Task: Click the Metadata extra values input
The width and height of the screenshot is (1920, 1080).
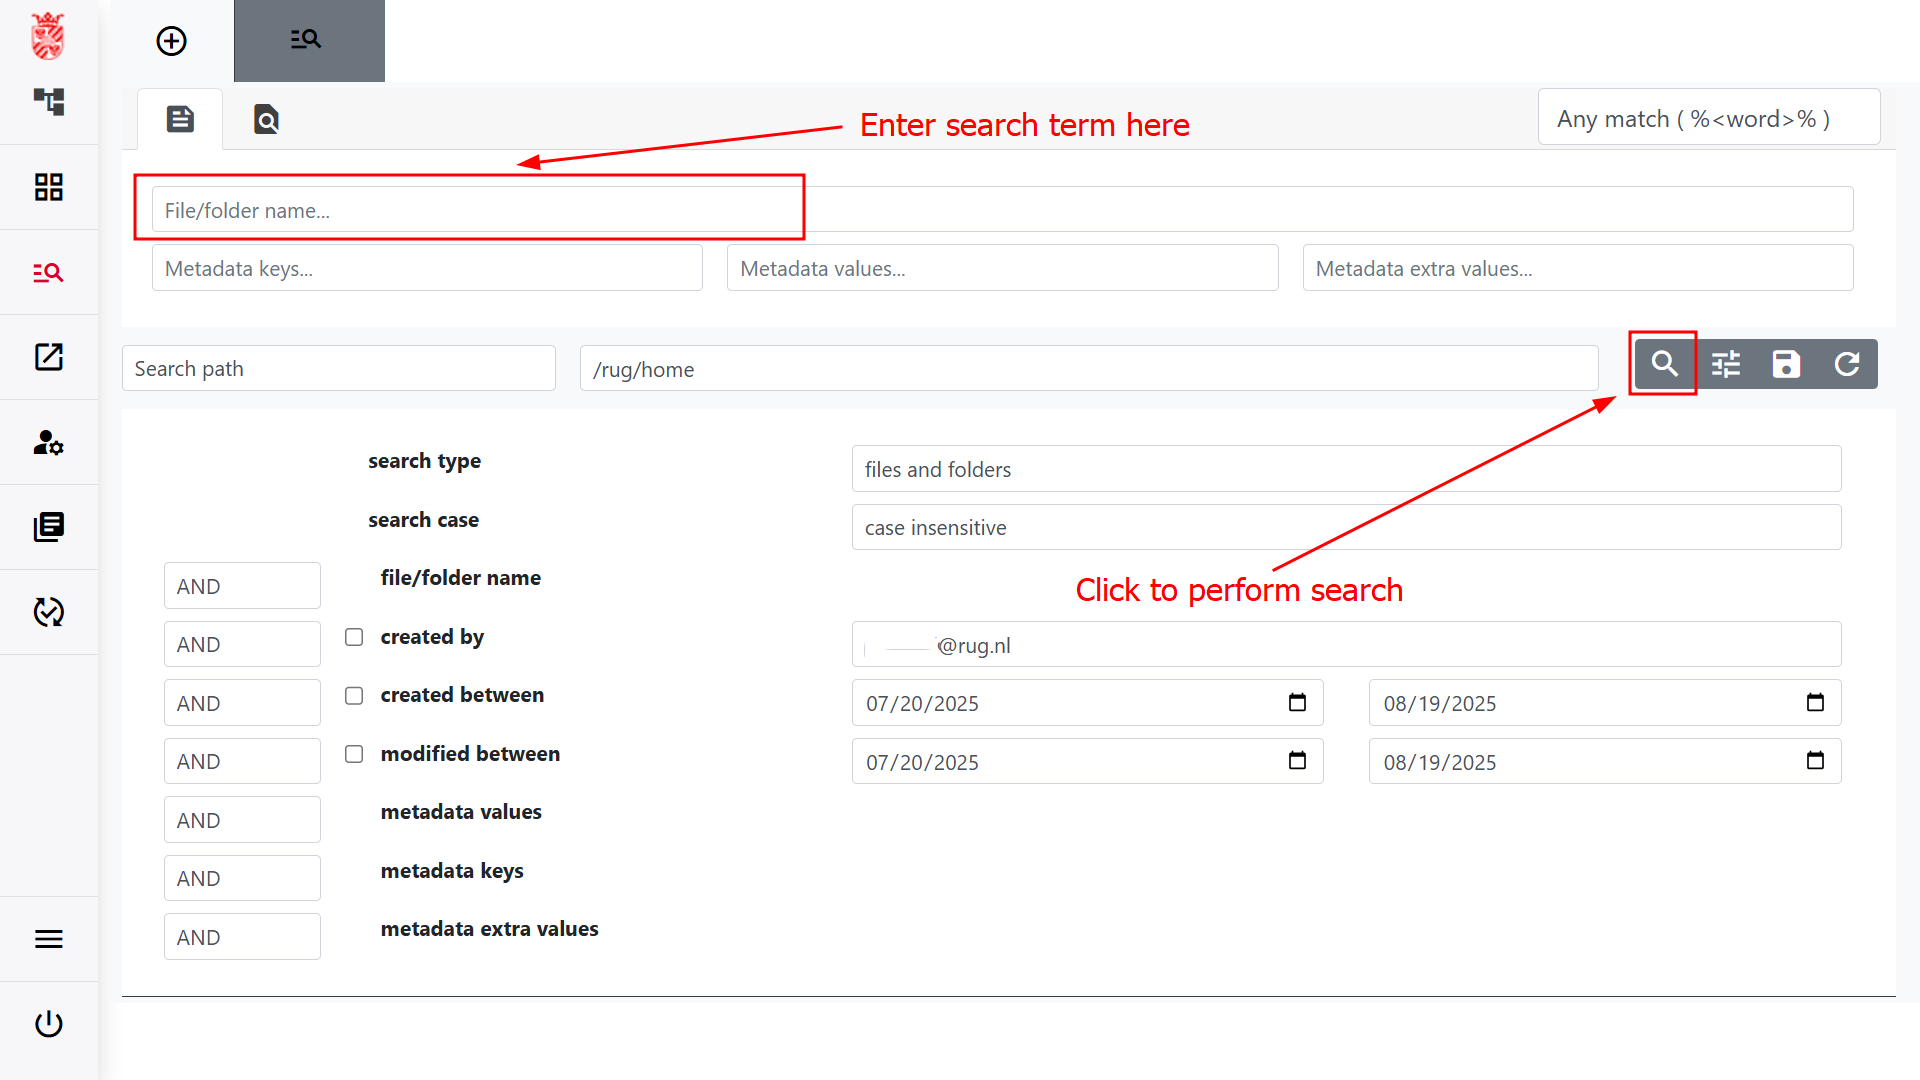Action: click(x=1578, y=268)
